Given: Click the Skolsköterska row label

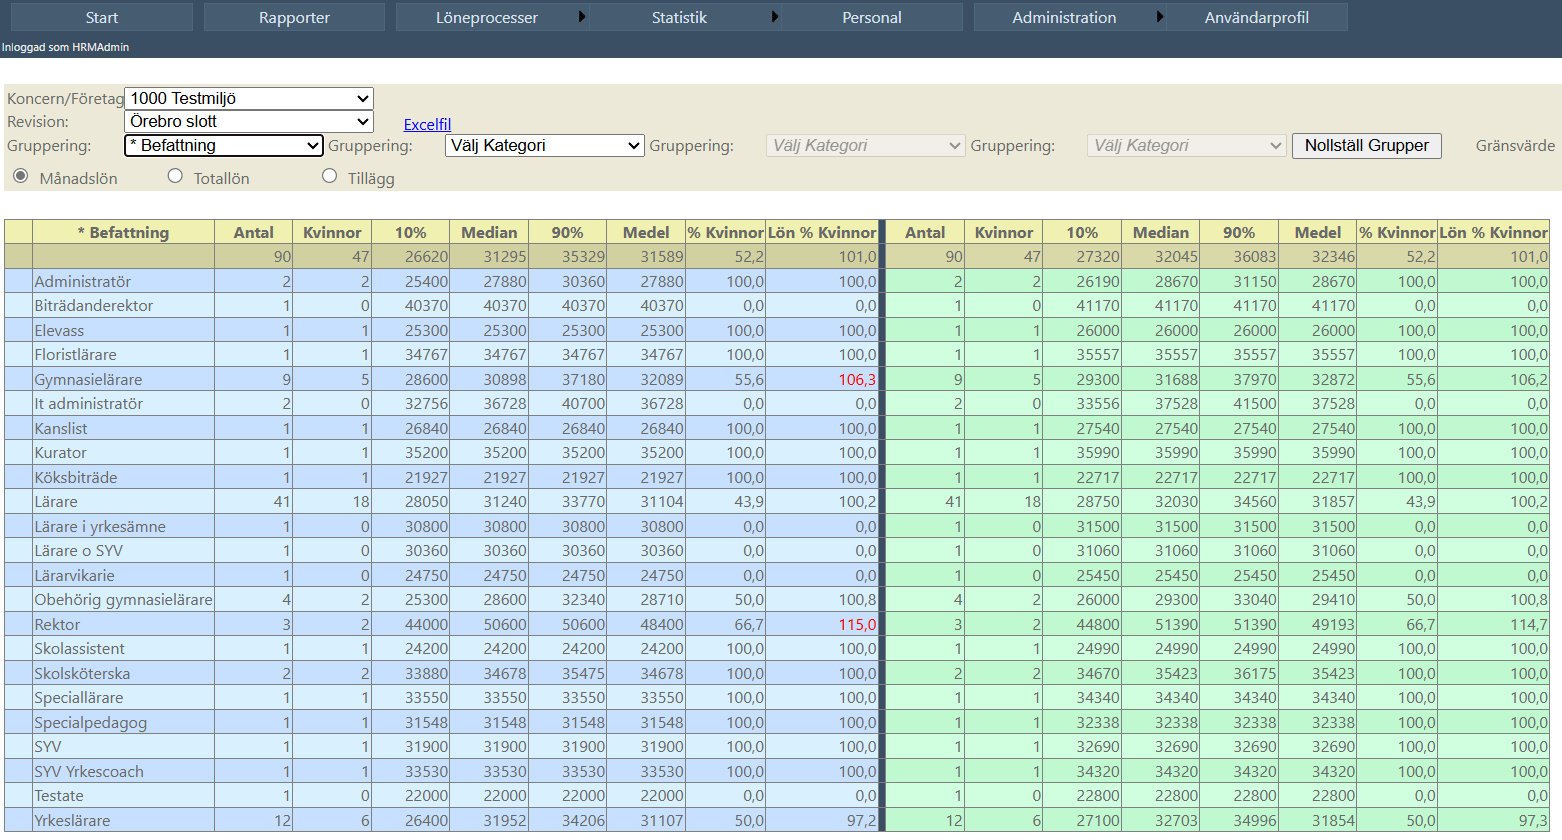Looking at the screenshot, I should tap(82, 674).
